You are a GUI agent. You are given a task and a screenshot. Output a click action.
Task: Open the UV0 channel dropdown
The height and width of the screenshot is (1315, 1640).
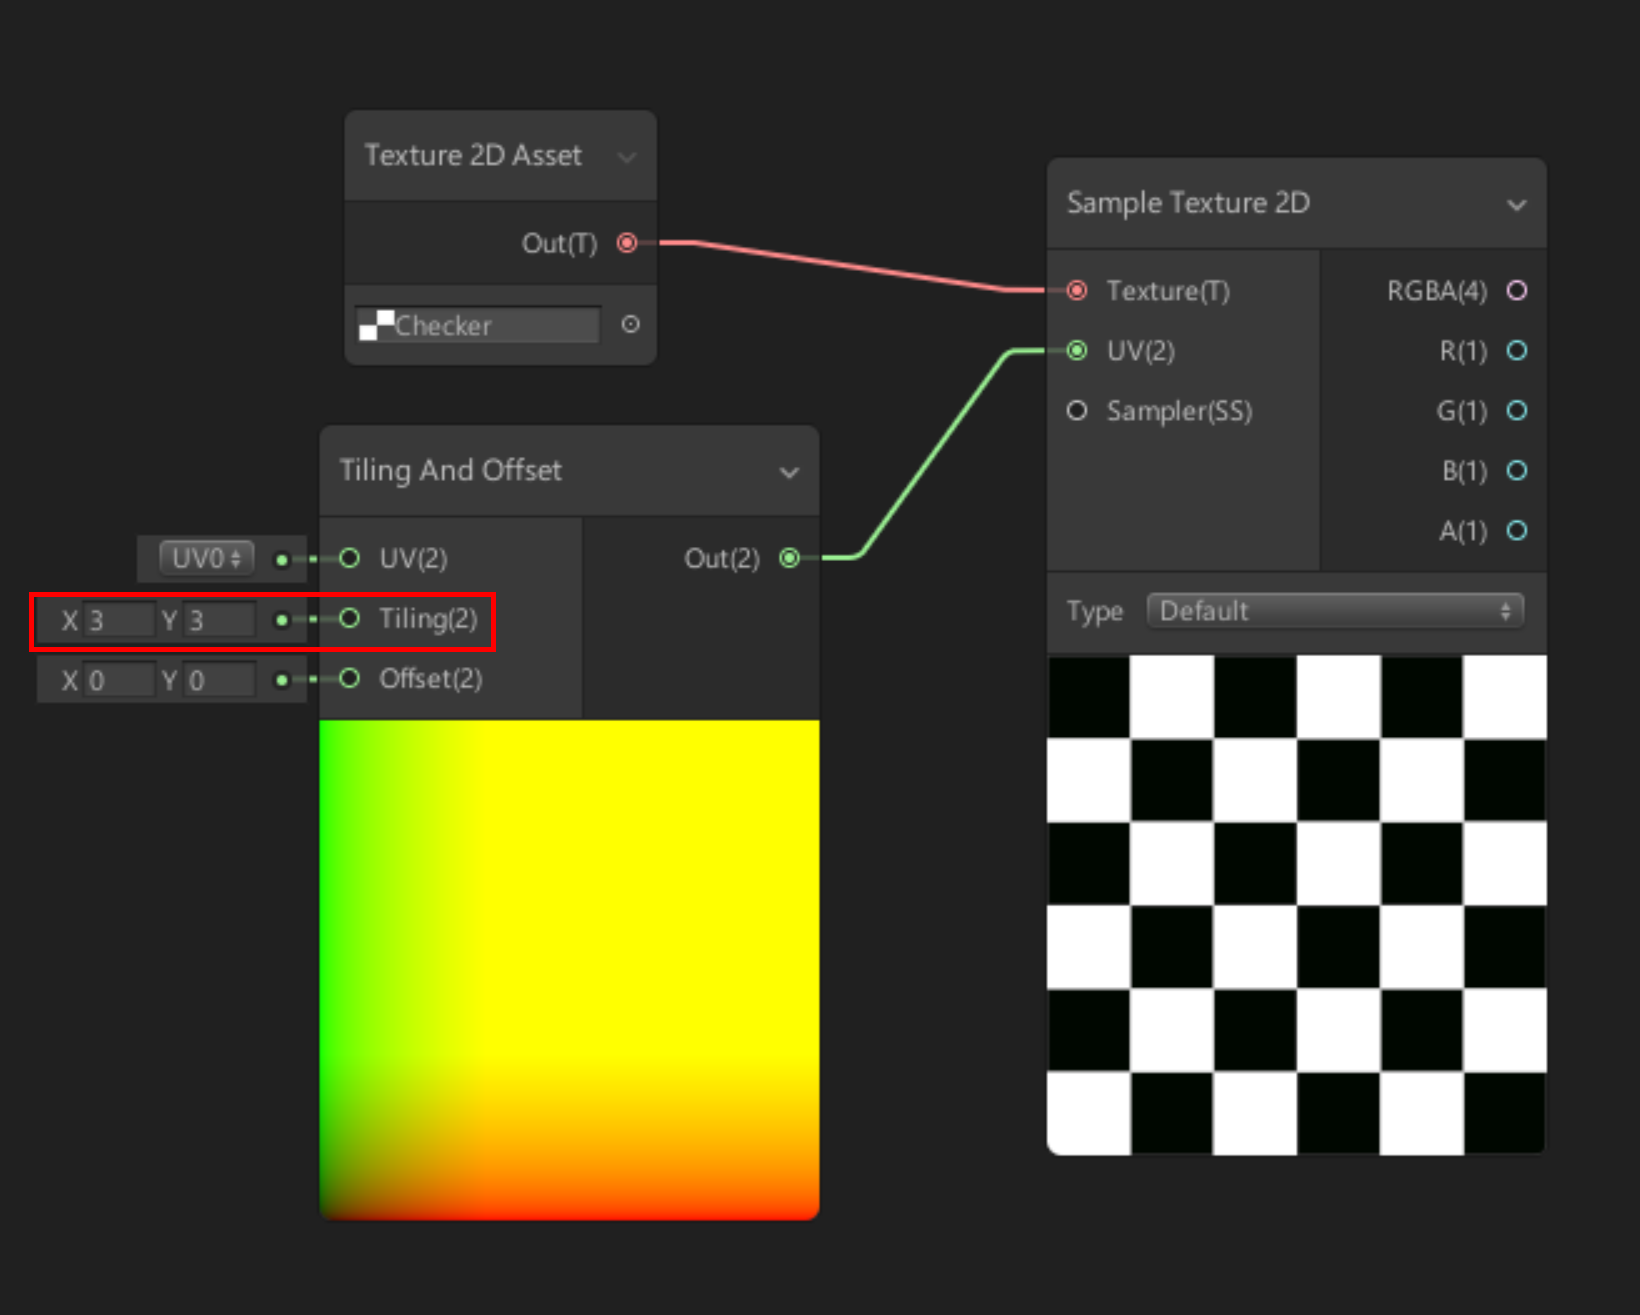(206, 558)
